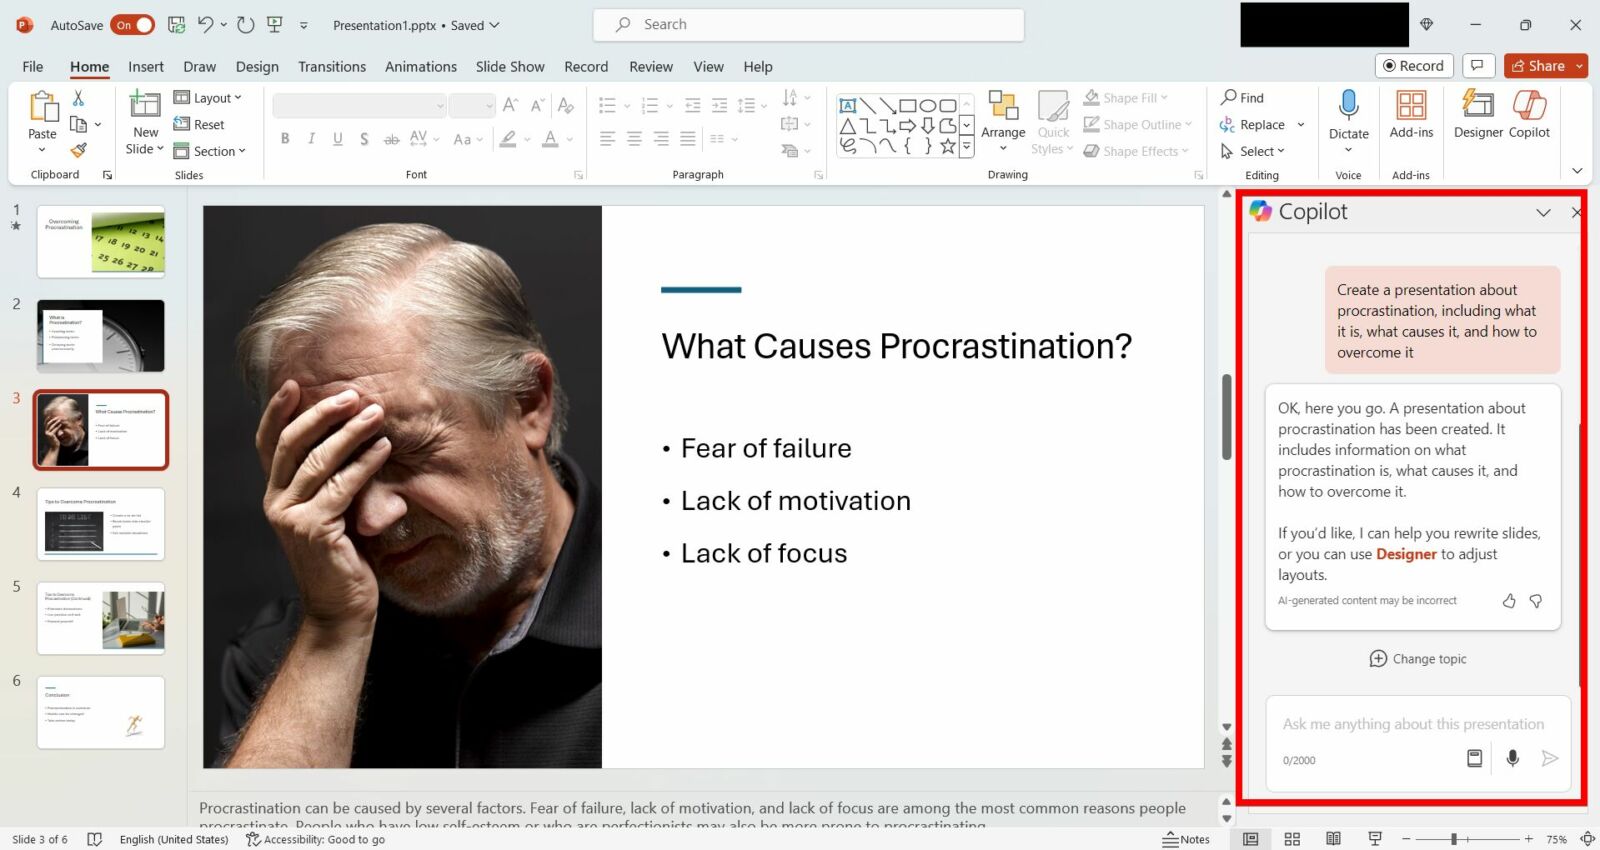Screen dimensions: 1600x850
Task: Toggle left text alignment
Action: [607, 139]
